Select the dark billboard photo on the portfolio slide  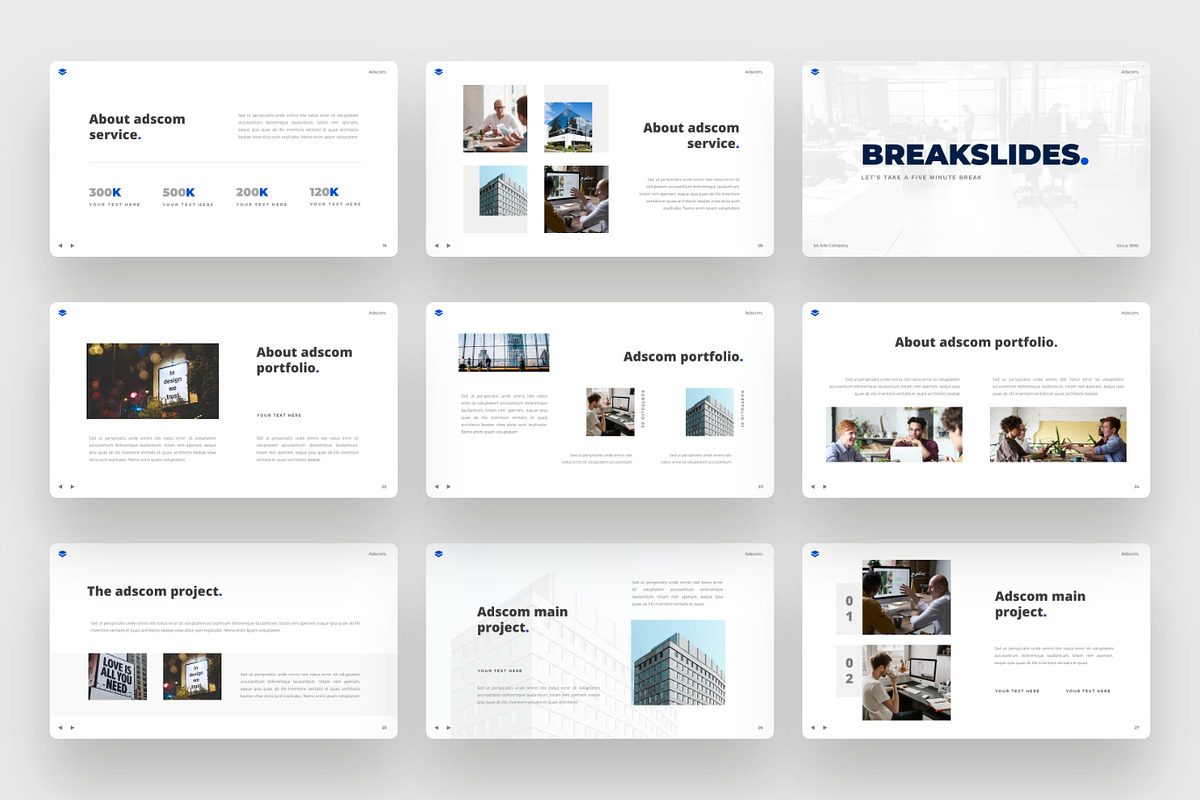pyautogui.click(x=153, y=381)
